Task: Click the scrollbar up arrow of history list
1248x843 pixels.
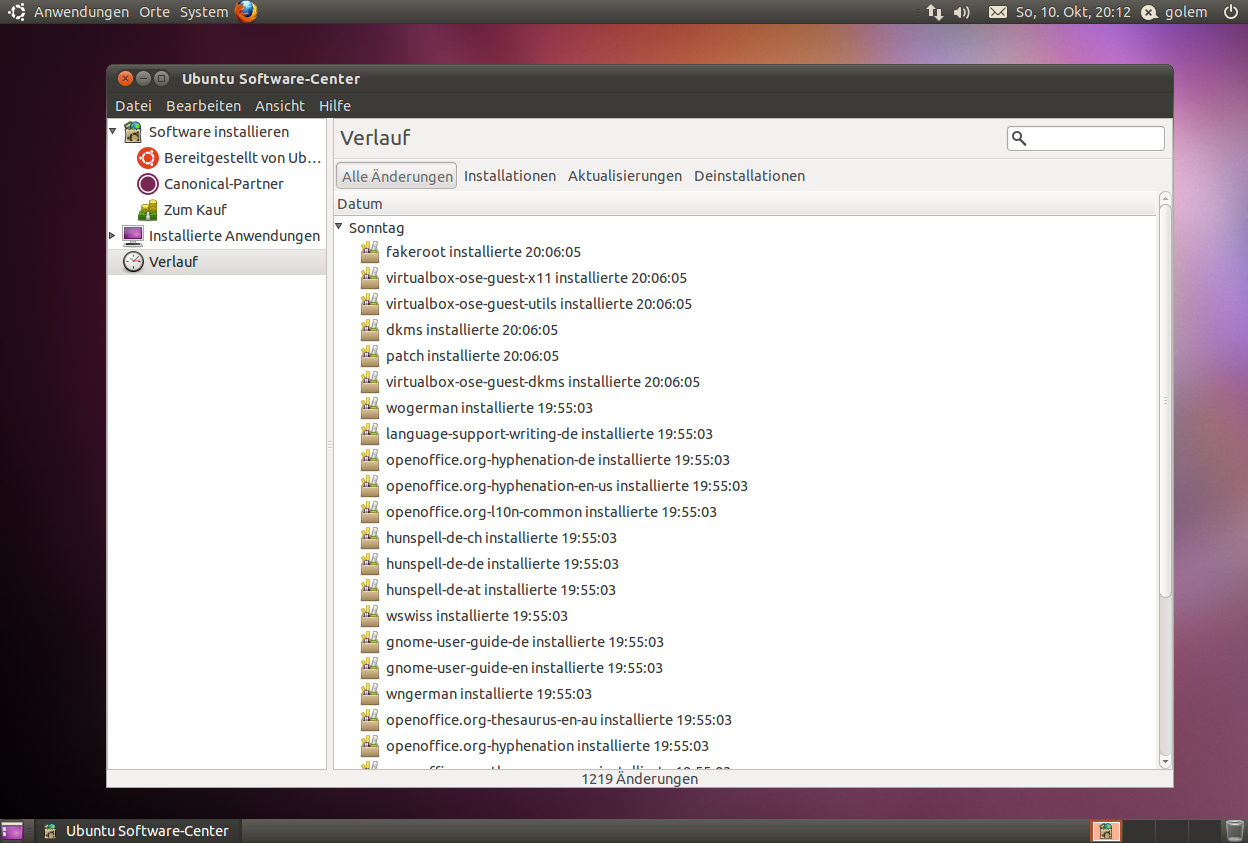Action: click(x=1165, y=199)
